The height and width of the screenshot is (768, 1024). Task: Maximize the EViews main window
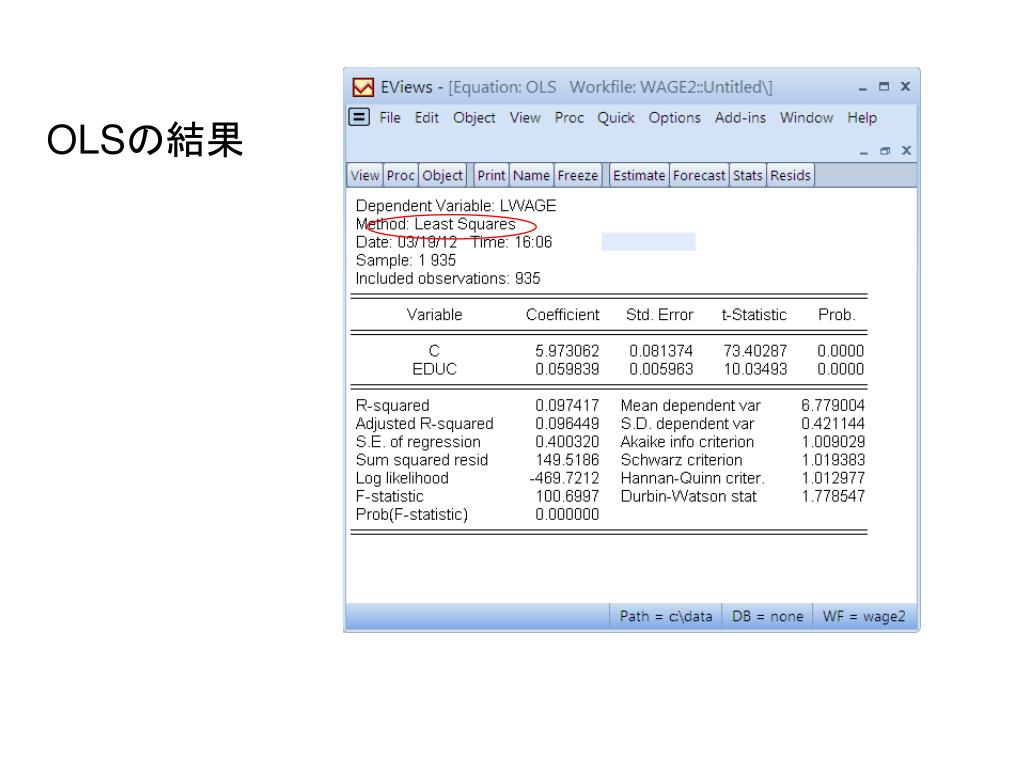tap(884, 86)
